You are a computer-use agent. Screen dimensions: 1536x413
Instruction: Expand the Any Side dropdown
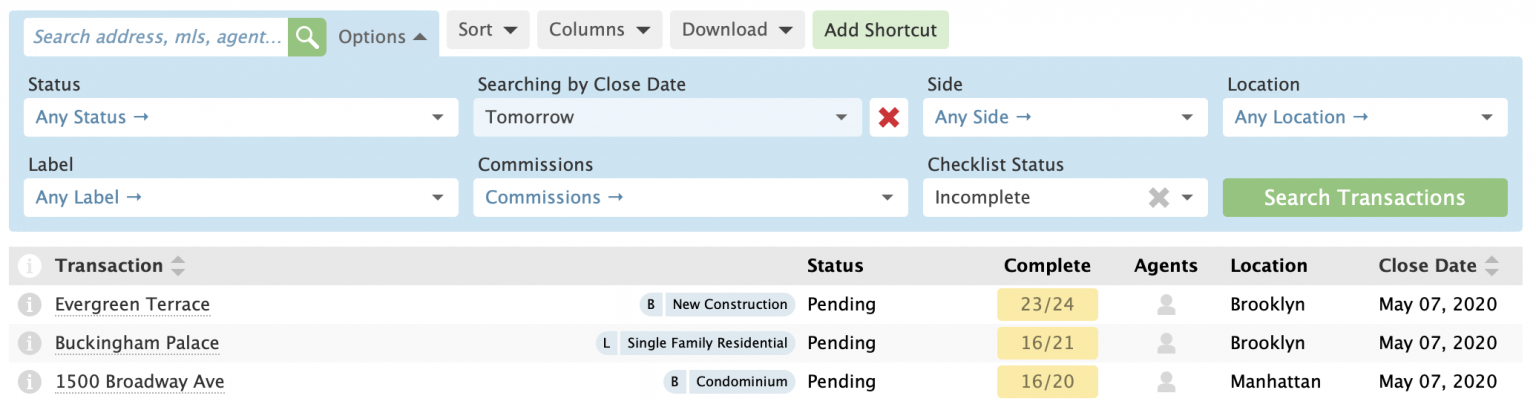(x=1065, y=118)
